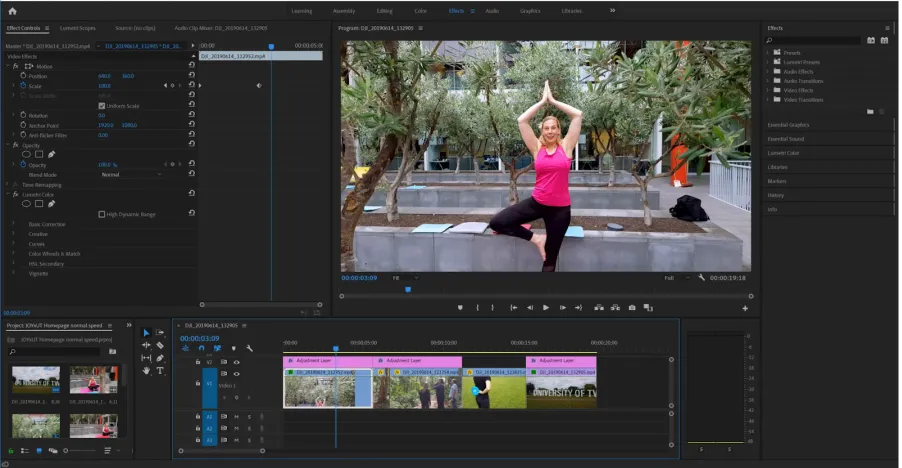Open Essential Graphics panel
The width and height of the screenshot is (902, 468).
pyautogui.click(x=788, y=125)
